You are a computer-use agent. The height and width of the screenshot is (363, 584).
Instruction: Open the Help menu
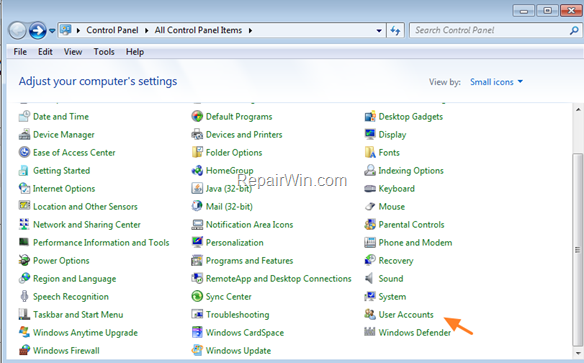(x=135, y=52)
